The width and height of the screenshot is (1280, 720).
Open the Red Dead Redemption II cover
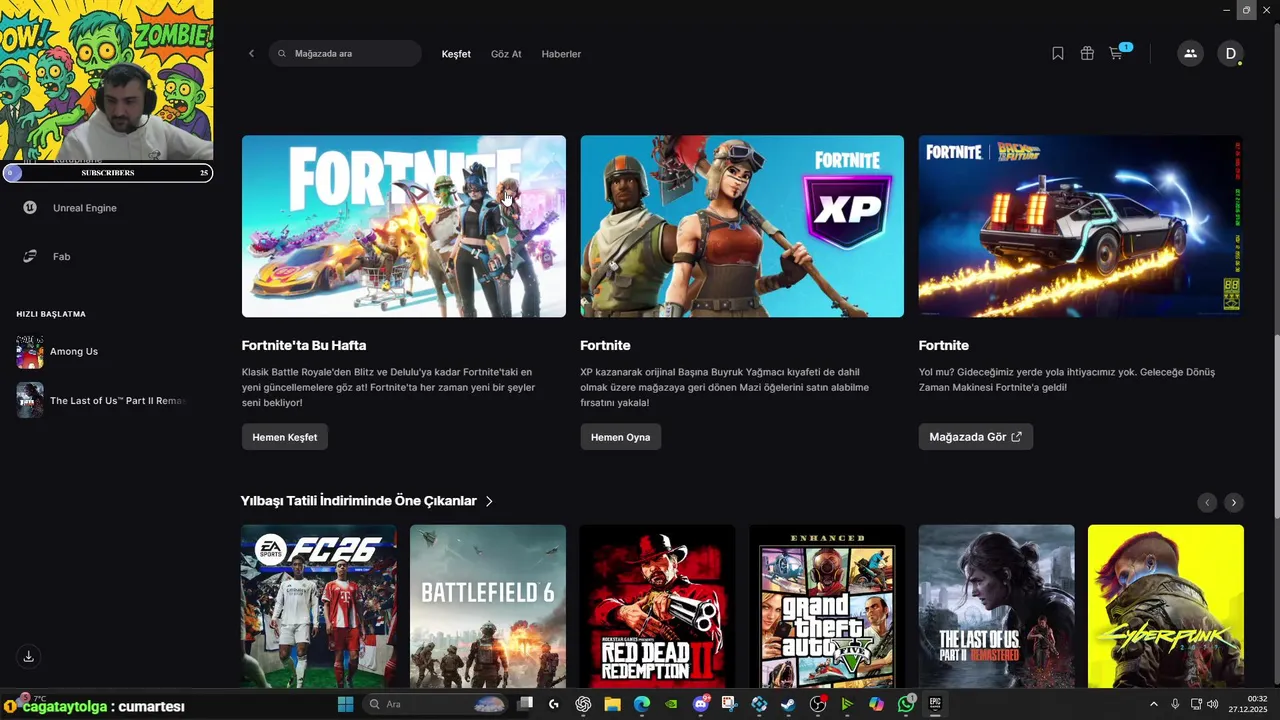(x=657, y=606)
